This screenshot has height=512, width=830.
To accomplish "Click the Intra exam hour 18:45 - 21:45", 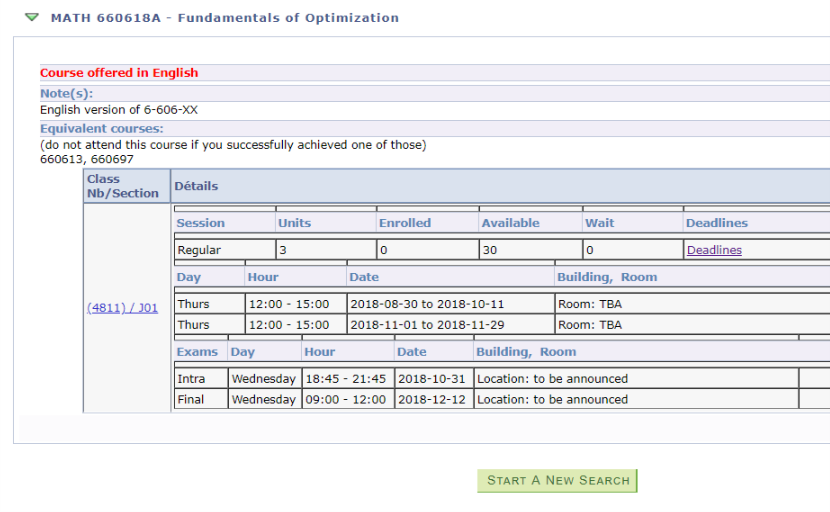I will 346,379.
